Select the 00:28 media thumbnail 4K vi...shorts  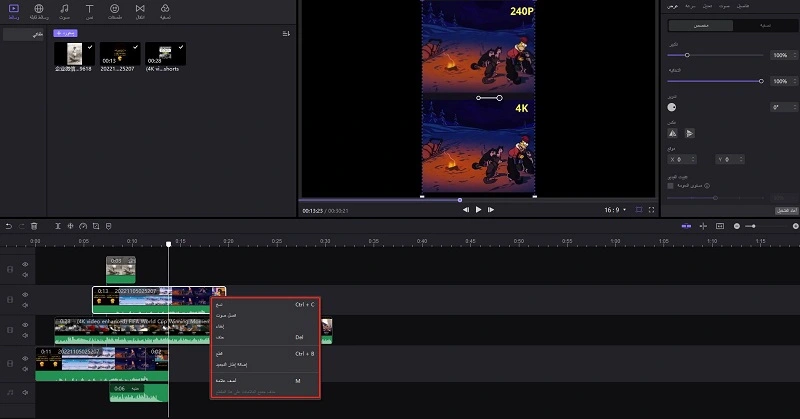click(165, 54)
